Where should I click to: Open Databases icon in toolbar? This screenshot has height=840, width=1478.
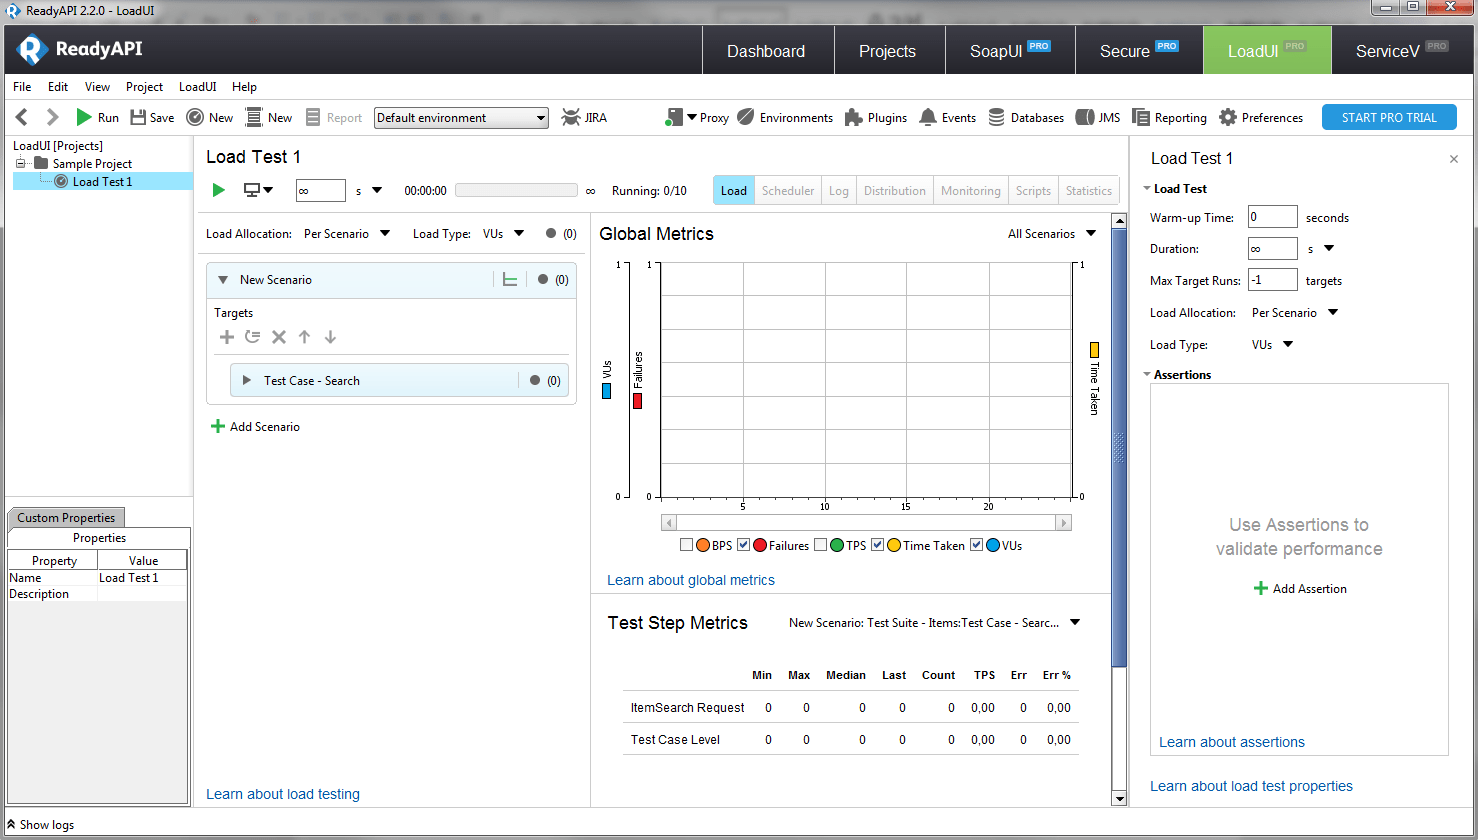pyautogui.click(x=997, y=118)
